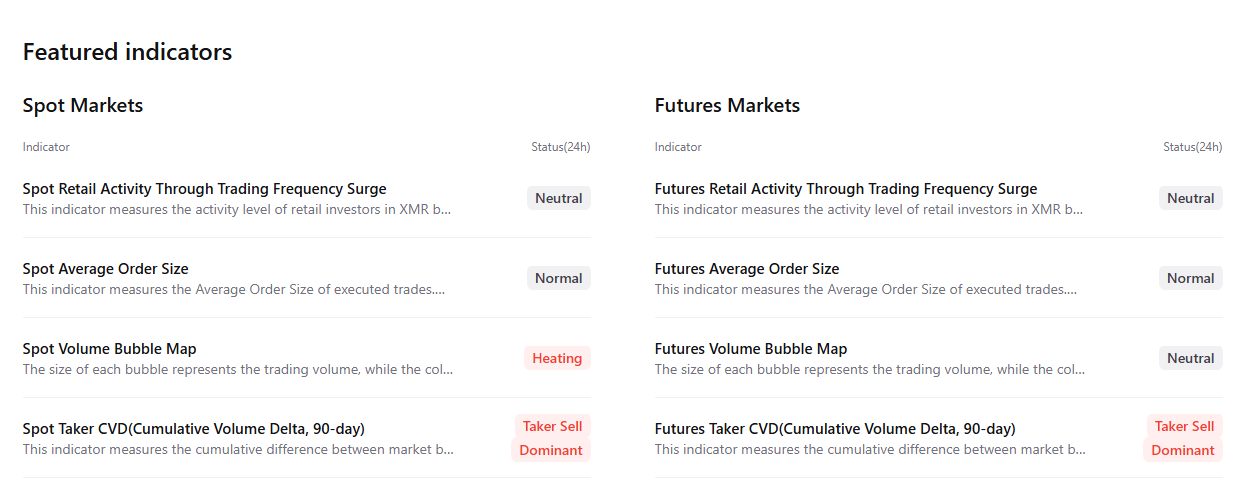Click Normal badge for Futures Average Order Size
Viewport: 1256px width, 484px height.
[x=1190, y=278]
